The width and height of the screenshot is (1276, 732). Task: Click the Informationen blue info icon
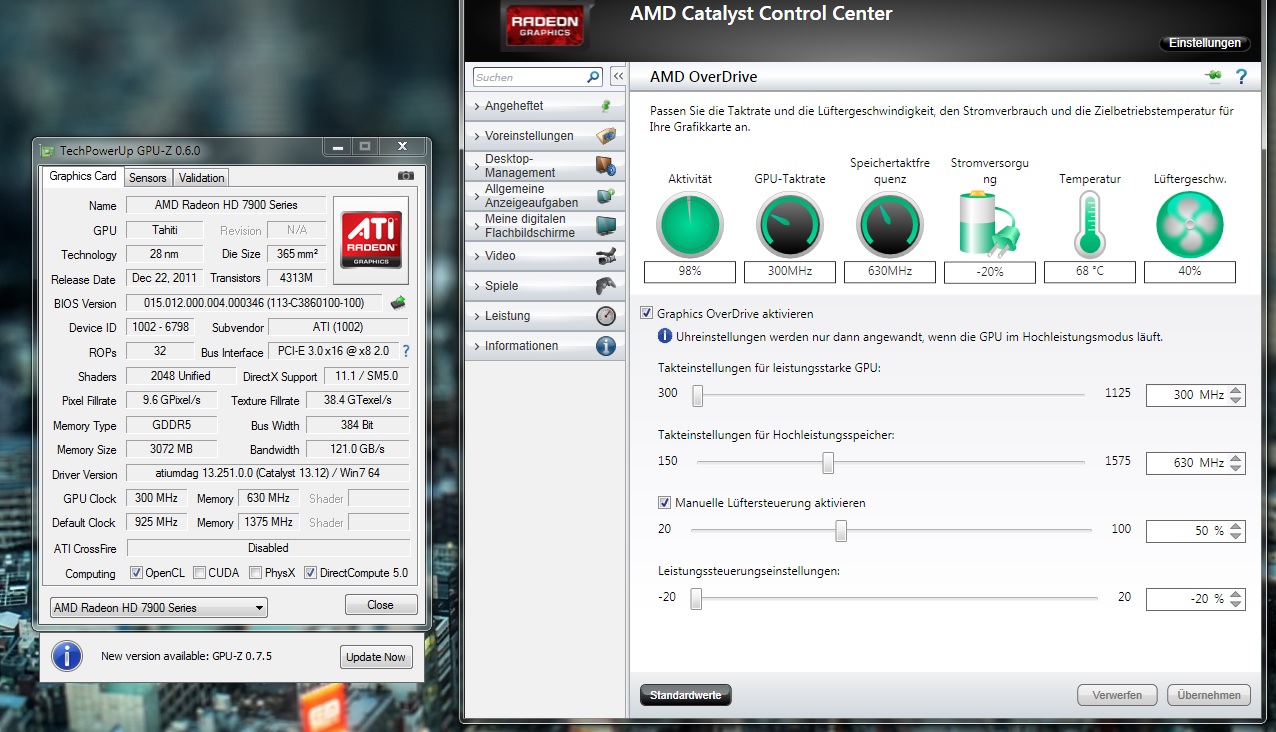point(606,346)
